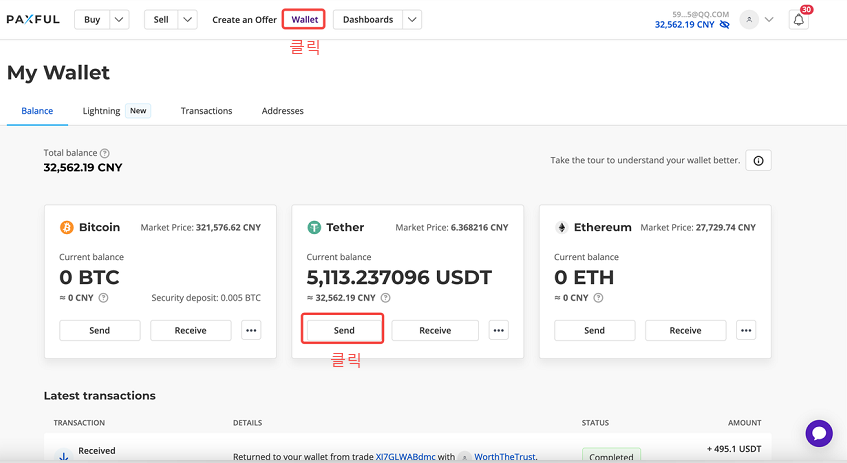
Task: Open the notifications bell
Action: (x=798, y=20)
